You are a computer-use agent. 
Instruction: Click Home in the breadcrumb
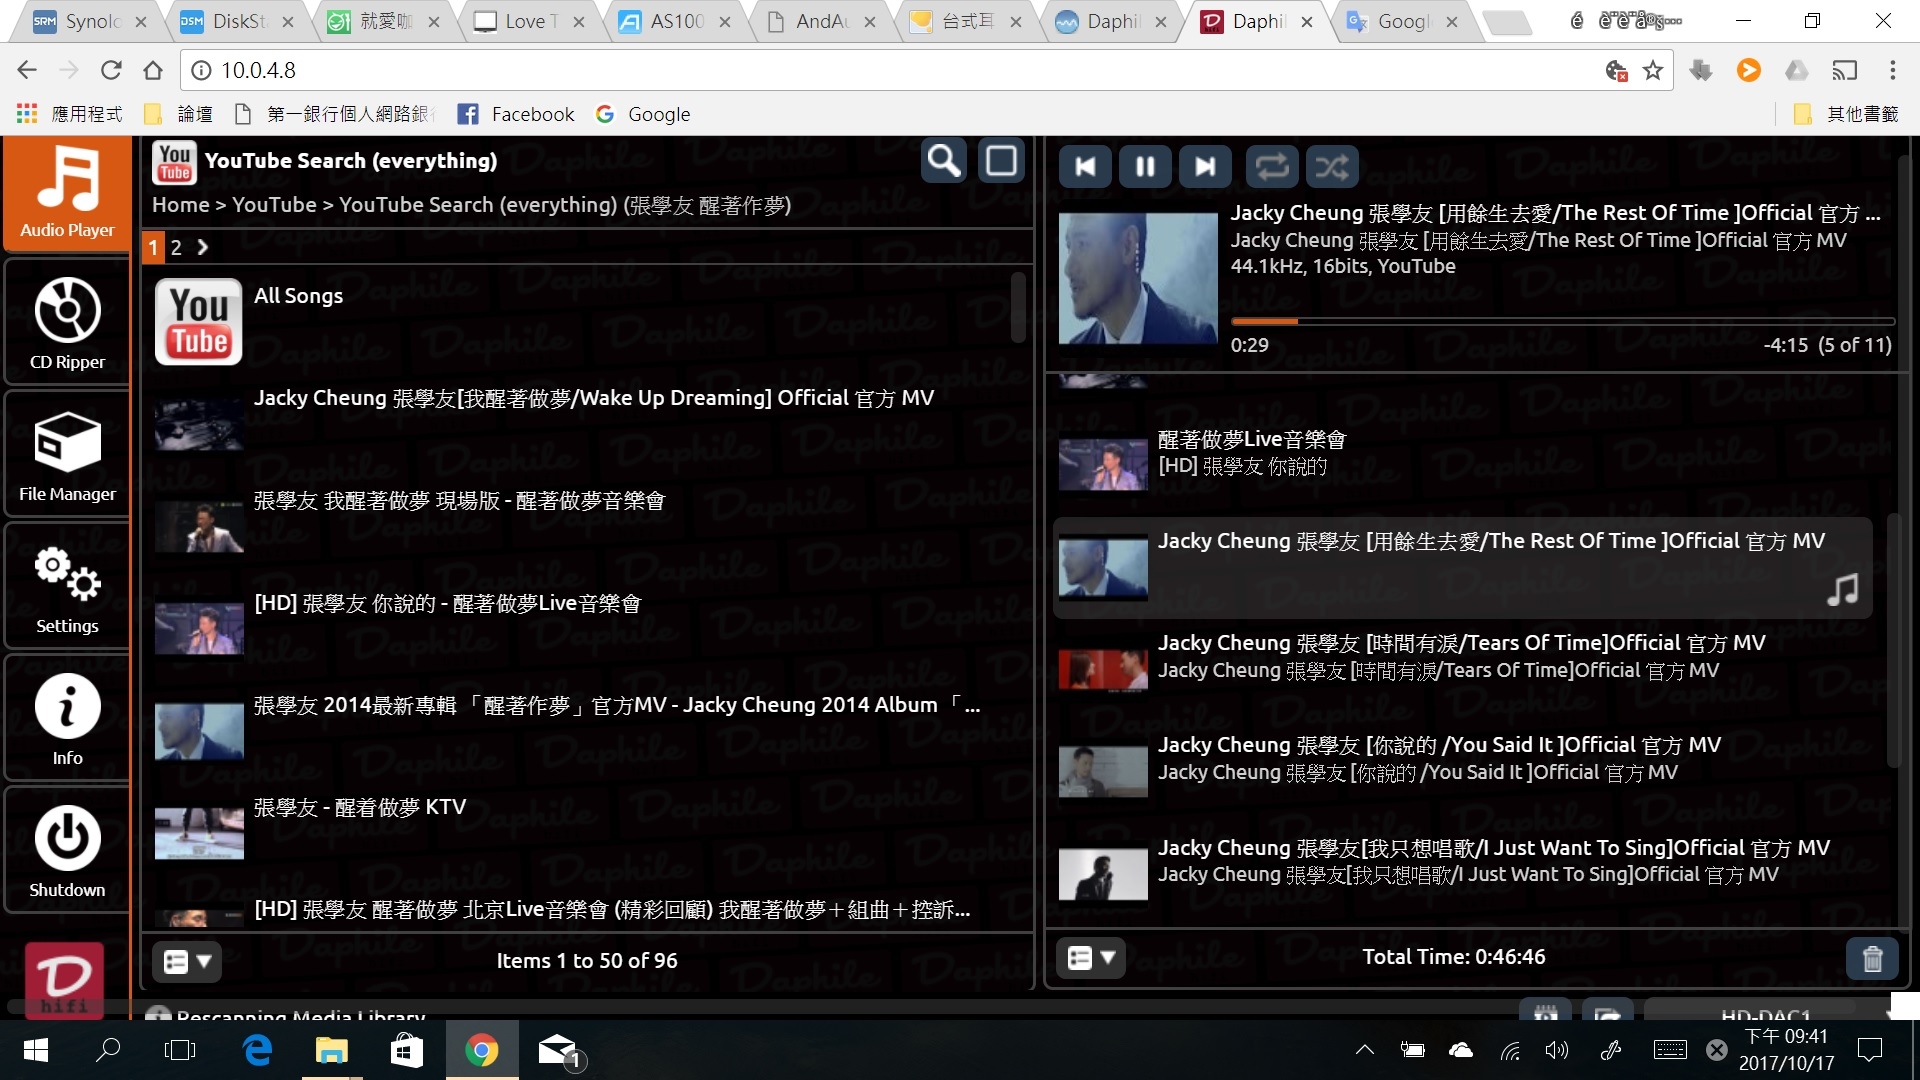click(x=181, y=205)
